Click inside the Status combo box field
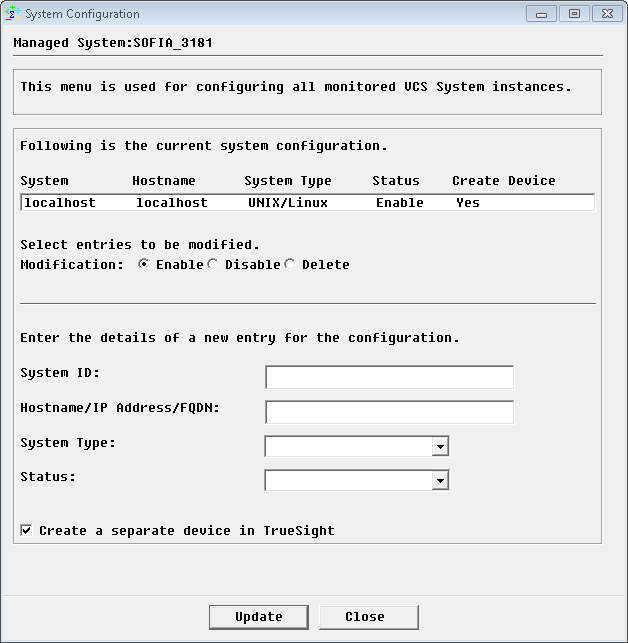The image size is (628, 643). (x=348, y=481)
